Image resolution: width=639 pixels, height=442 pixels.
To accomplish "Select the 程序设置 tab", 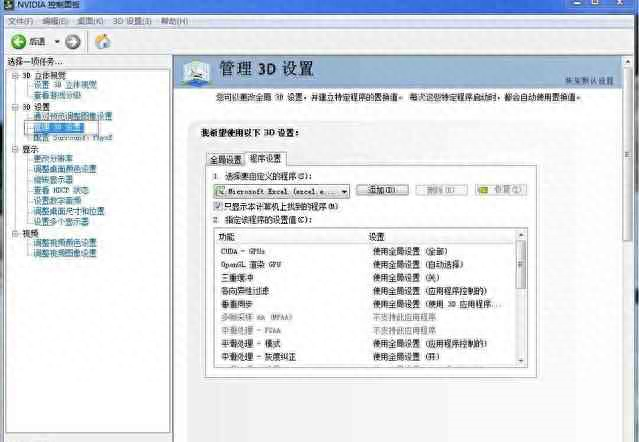I will 266,158.
